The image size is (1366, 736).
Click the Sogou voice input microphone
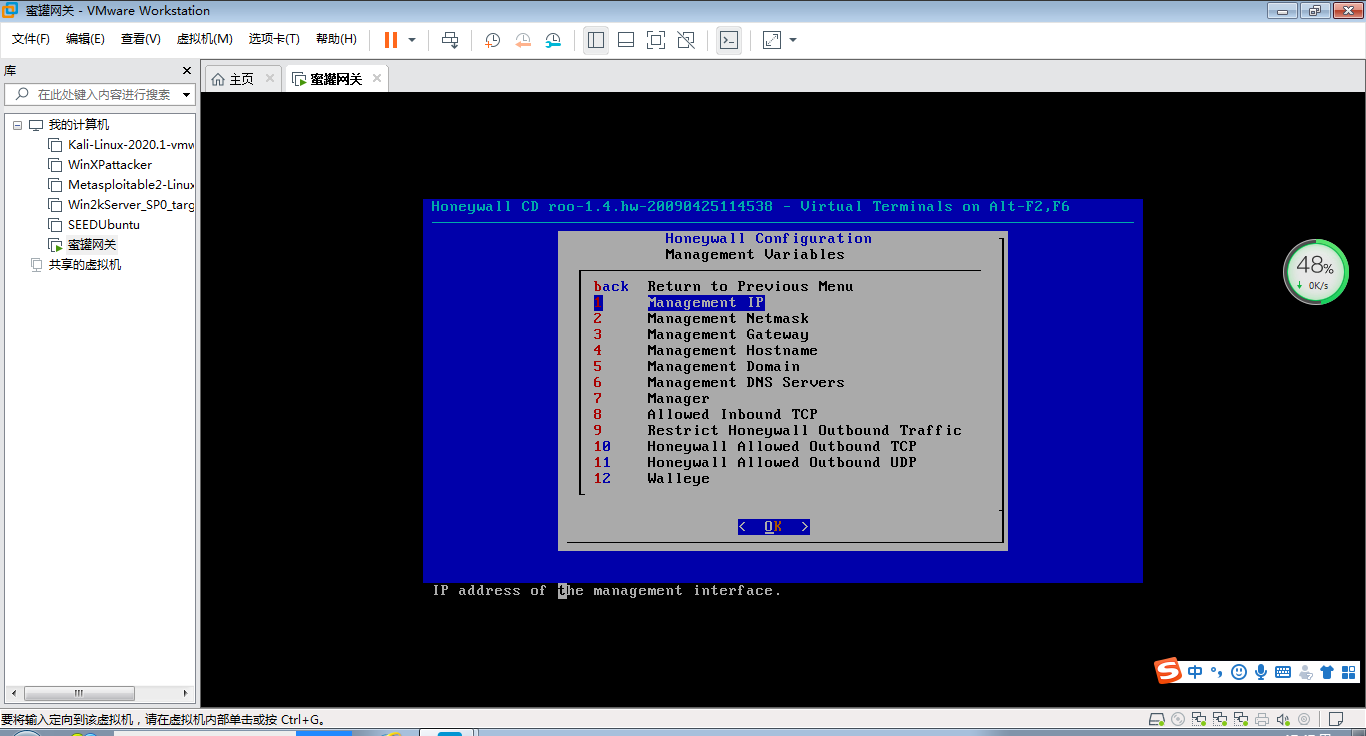click(1261, 672)
